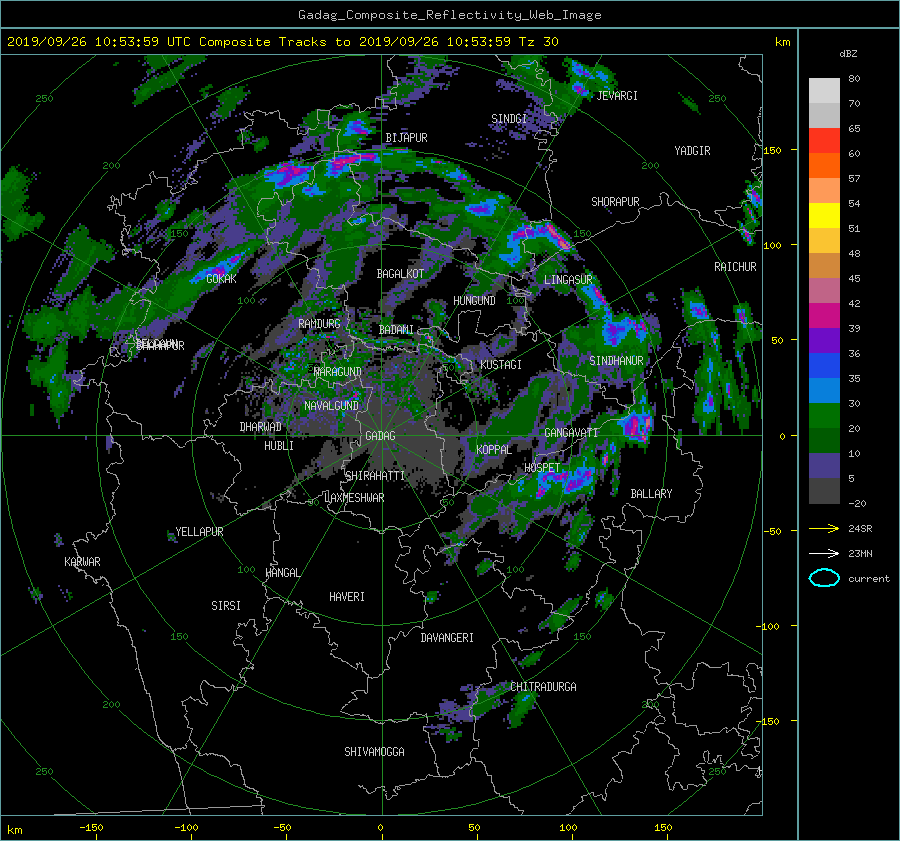Click the 'current' legend label

click(869, 579)
